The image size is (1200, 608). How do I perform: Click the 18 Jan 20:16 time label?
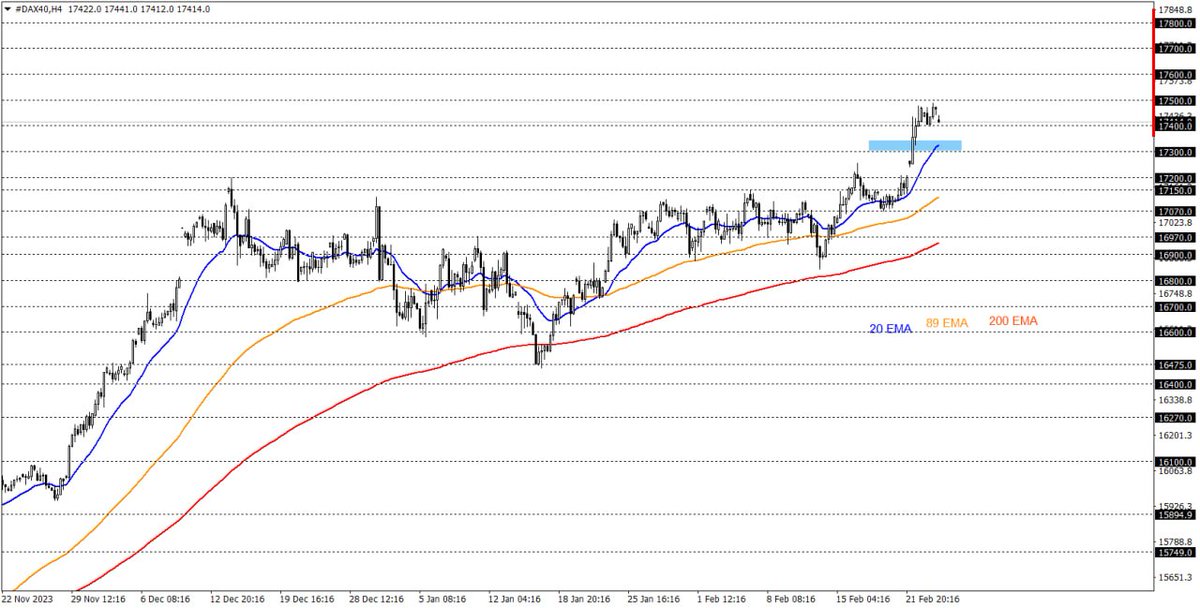point(585,599)
